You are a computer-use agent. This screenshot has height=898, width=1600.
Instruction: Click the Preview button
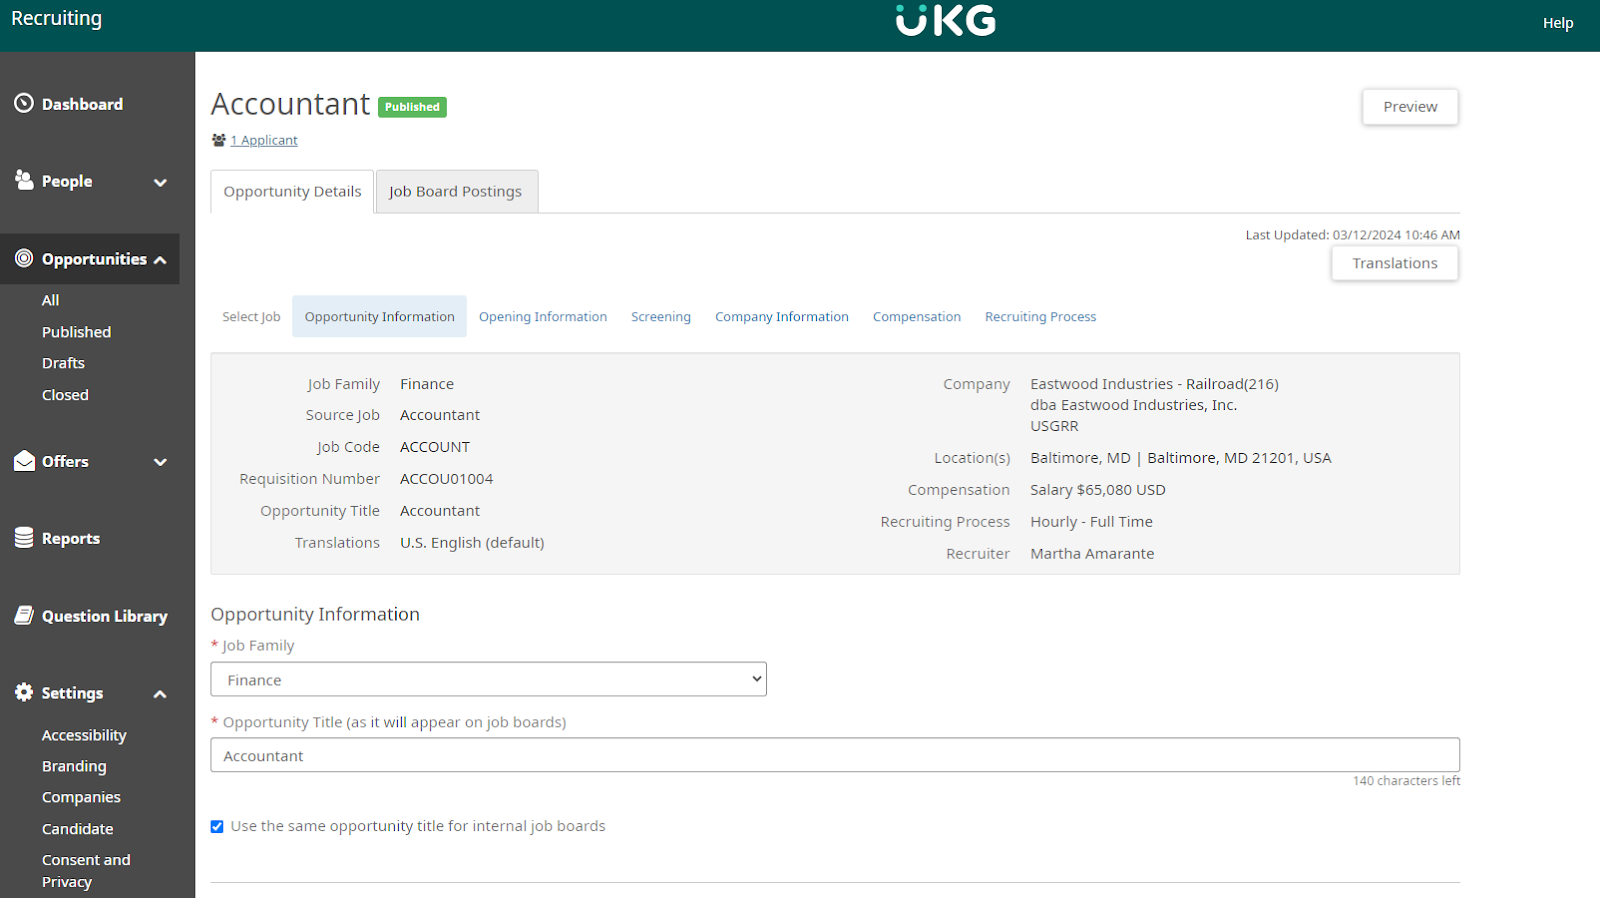coord(1410,107)
